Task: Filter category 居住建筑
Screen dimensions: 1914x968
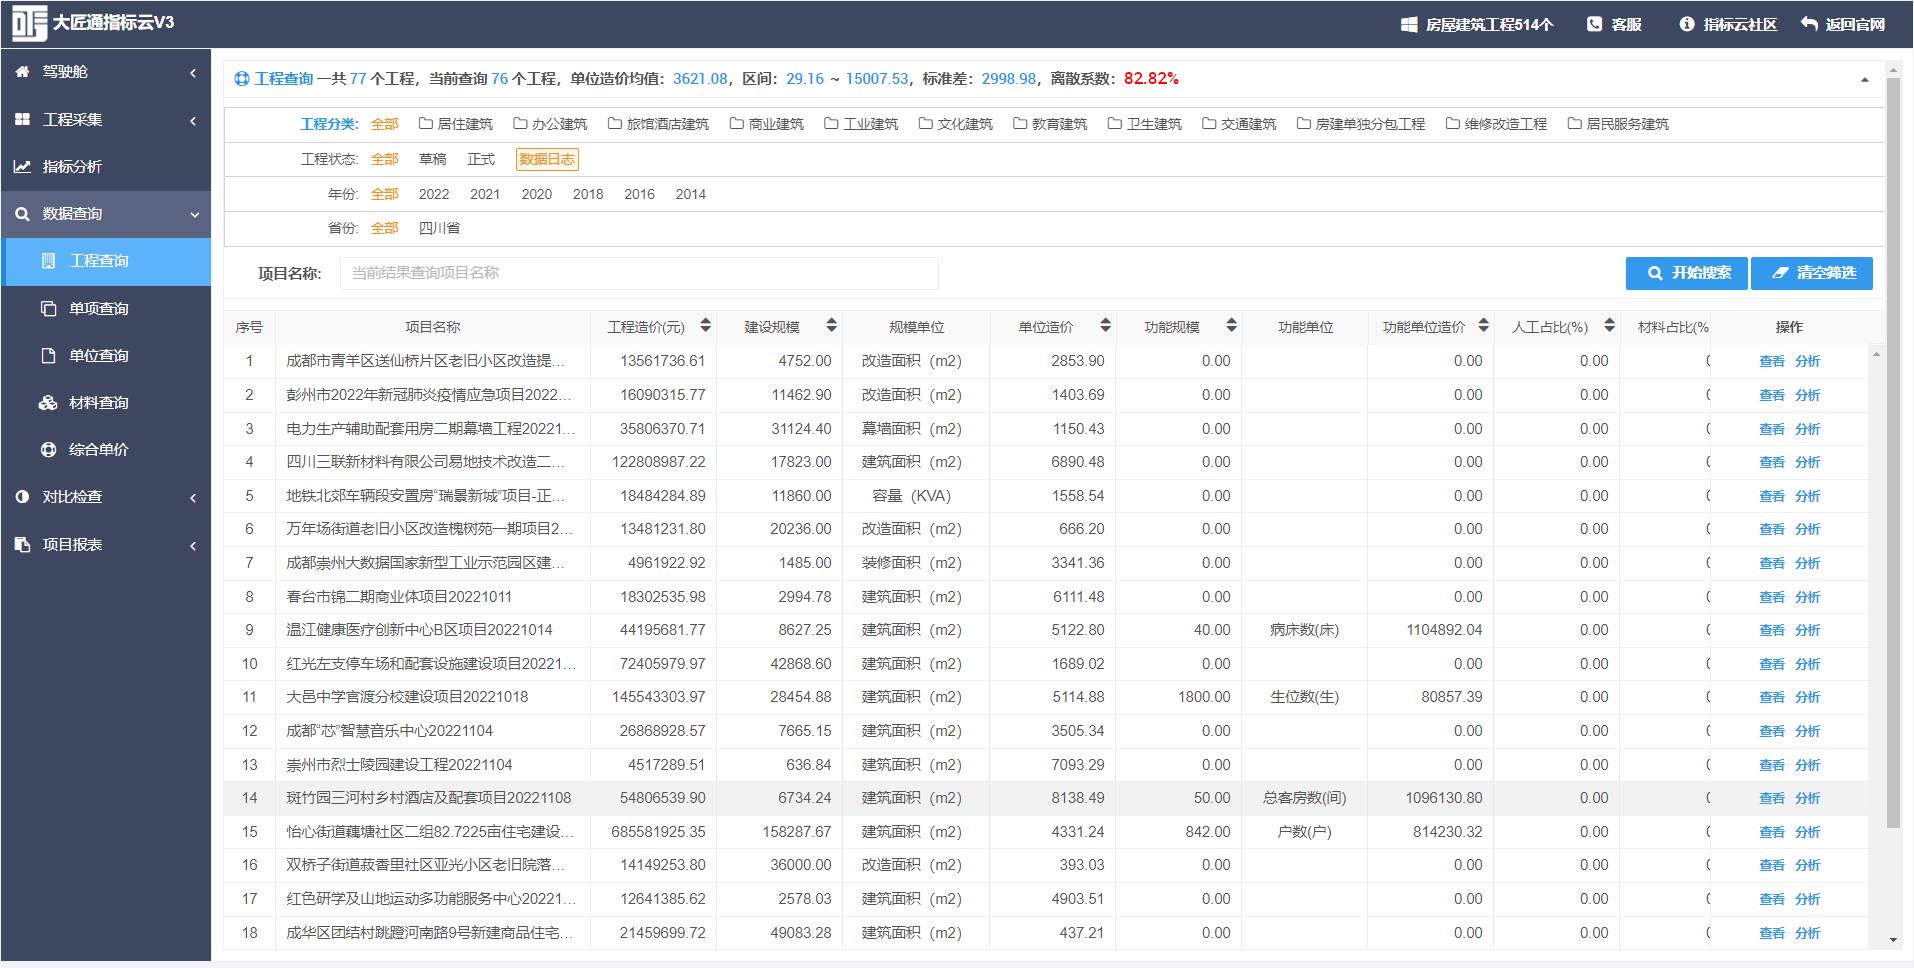Action: coord(456,124)
